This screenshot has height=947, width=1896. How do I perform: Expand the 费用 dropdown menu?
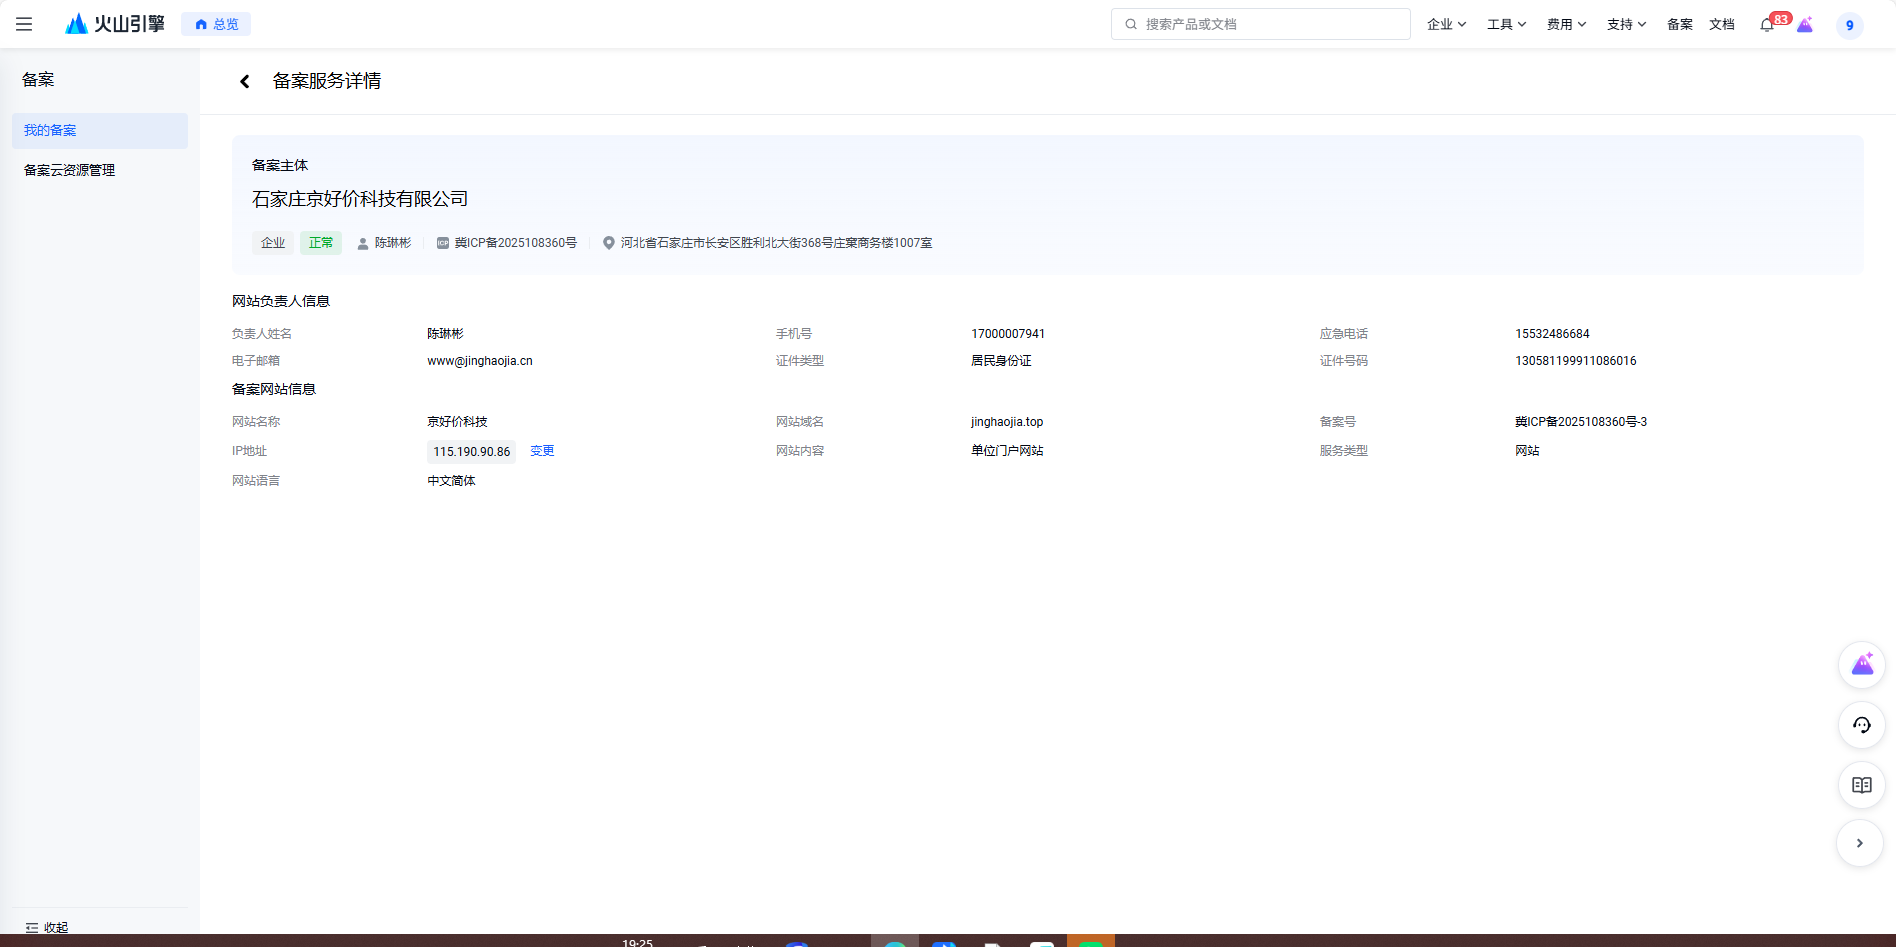[1566, 24]
